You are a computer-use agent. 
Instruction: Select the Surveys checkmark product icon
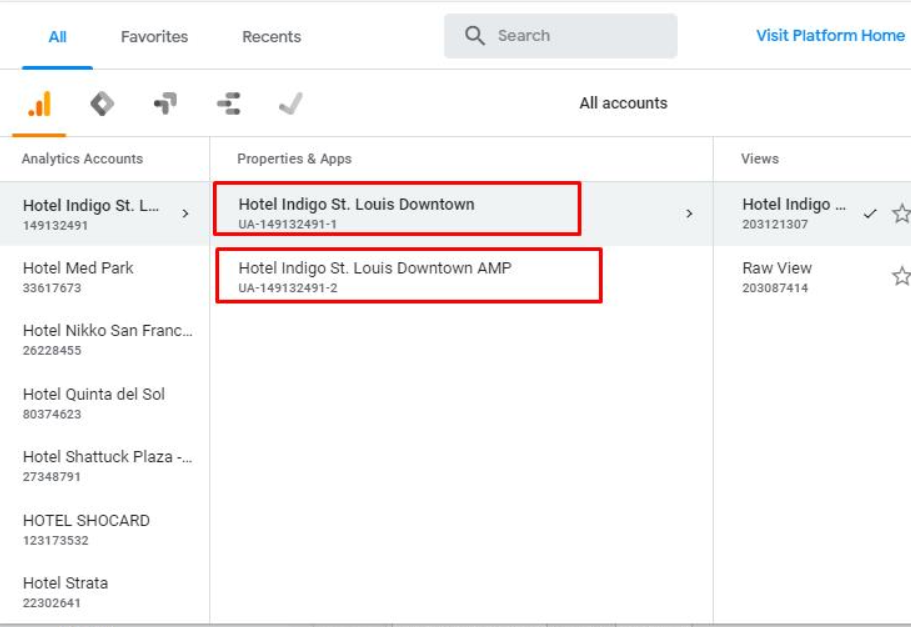tap(290, 104)
